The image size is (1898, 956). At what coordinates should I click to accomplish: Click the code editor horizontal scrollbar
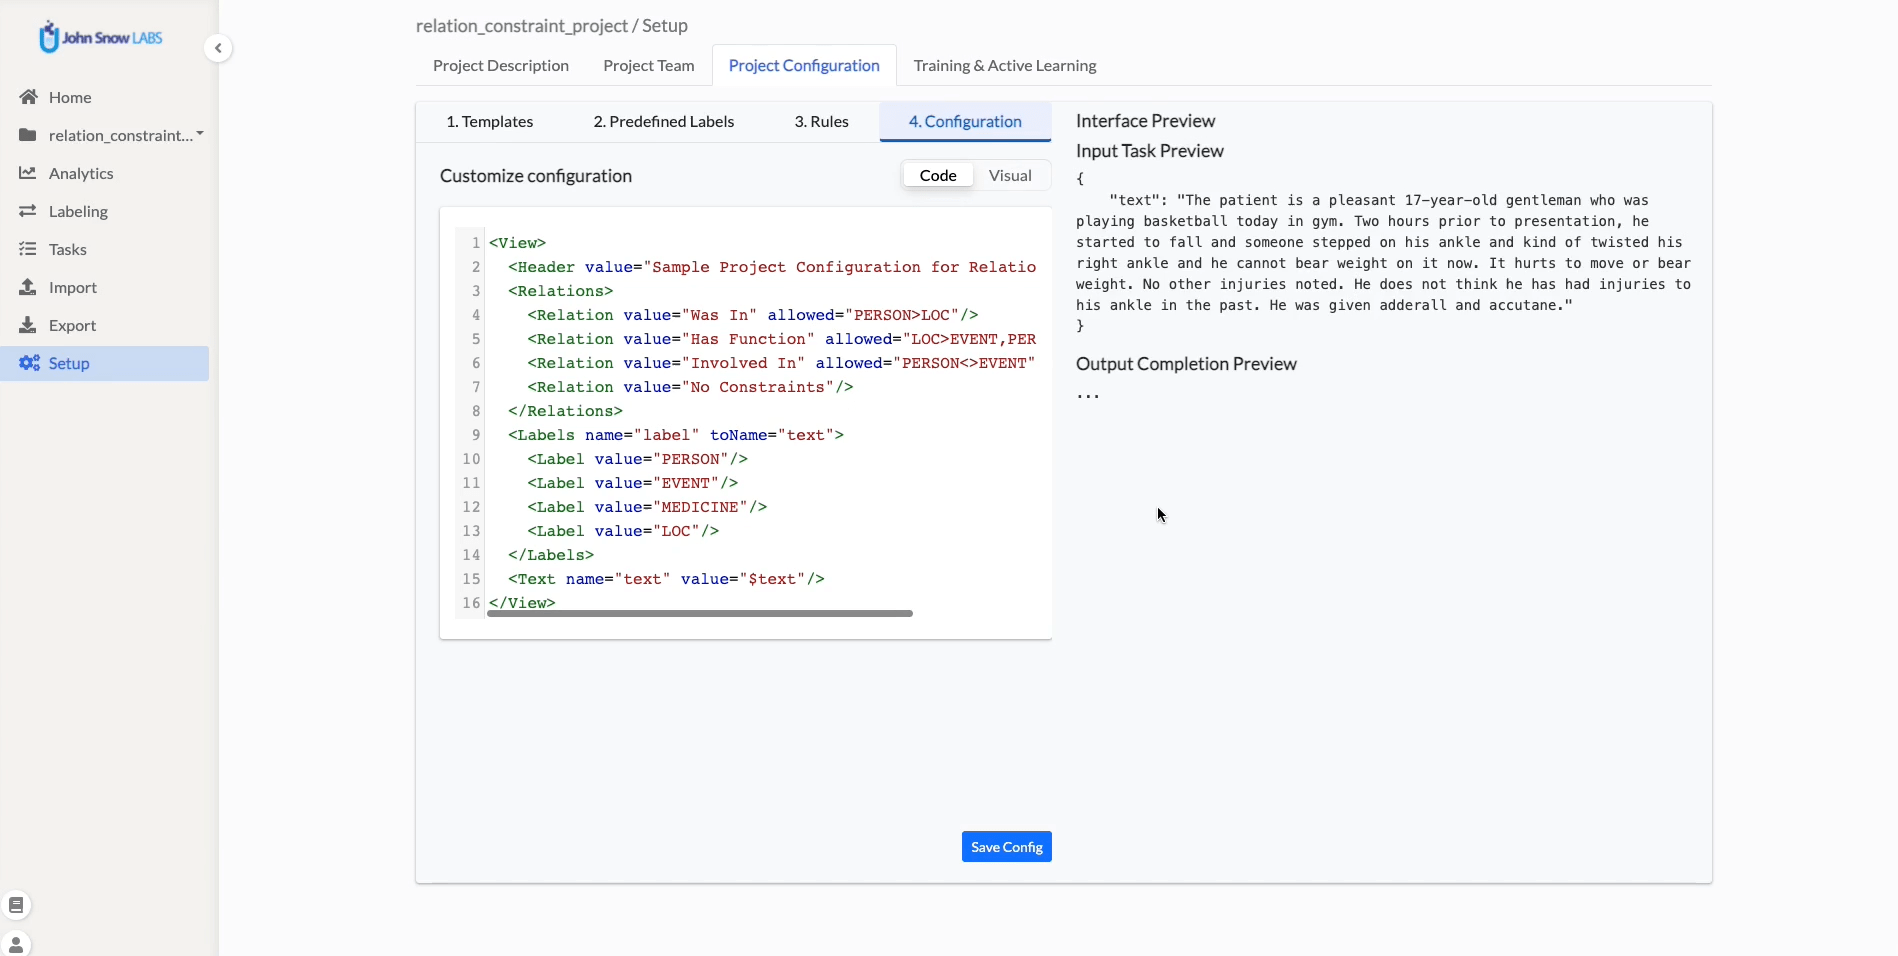700,613
